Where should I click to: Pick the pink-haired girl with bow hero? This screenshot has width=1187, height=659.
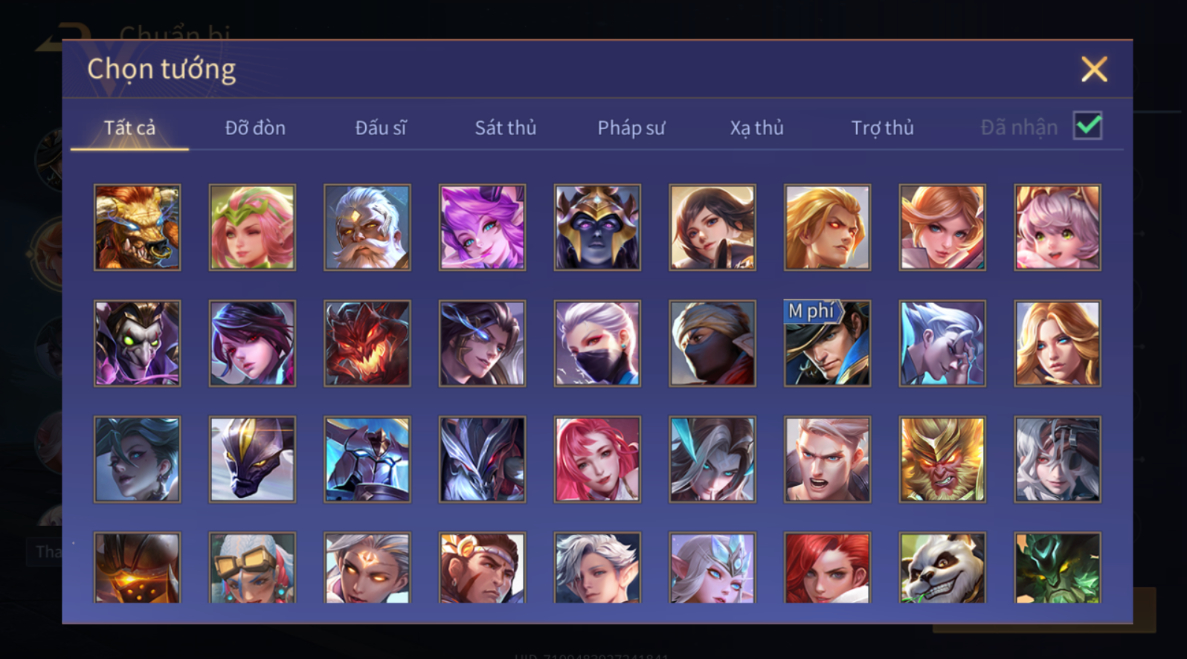click(1058, 227)
